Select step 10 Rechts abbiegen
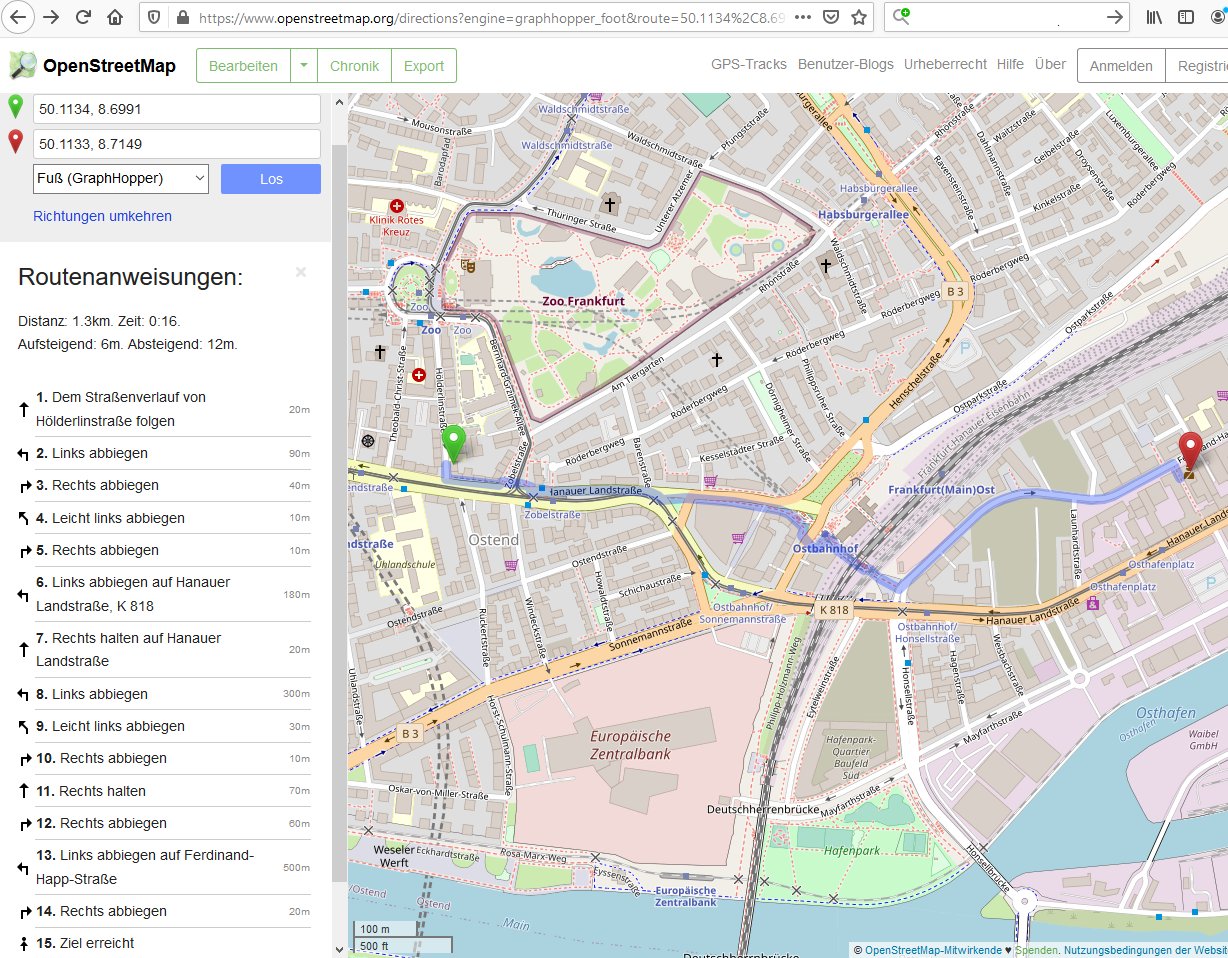The height and width of the screenshot is (958, 1228). [x=166, y=758]
